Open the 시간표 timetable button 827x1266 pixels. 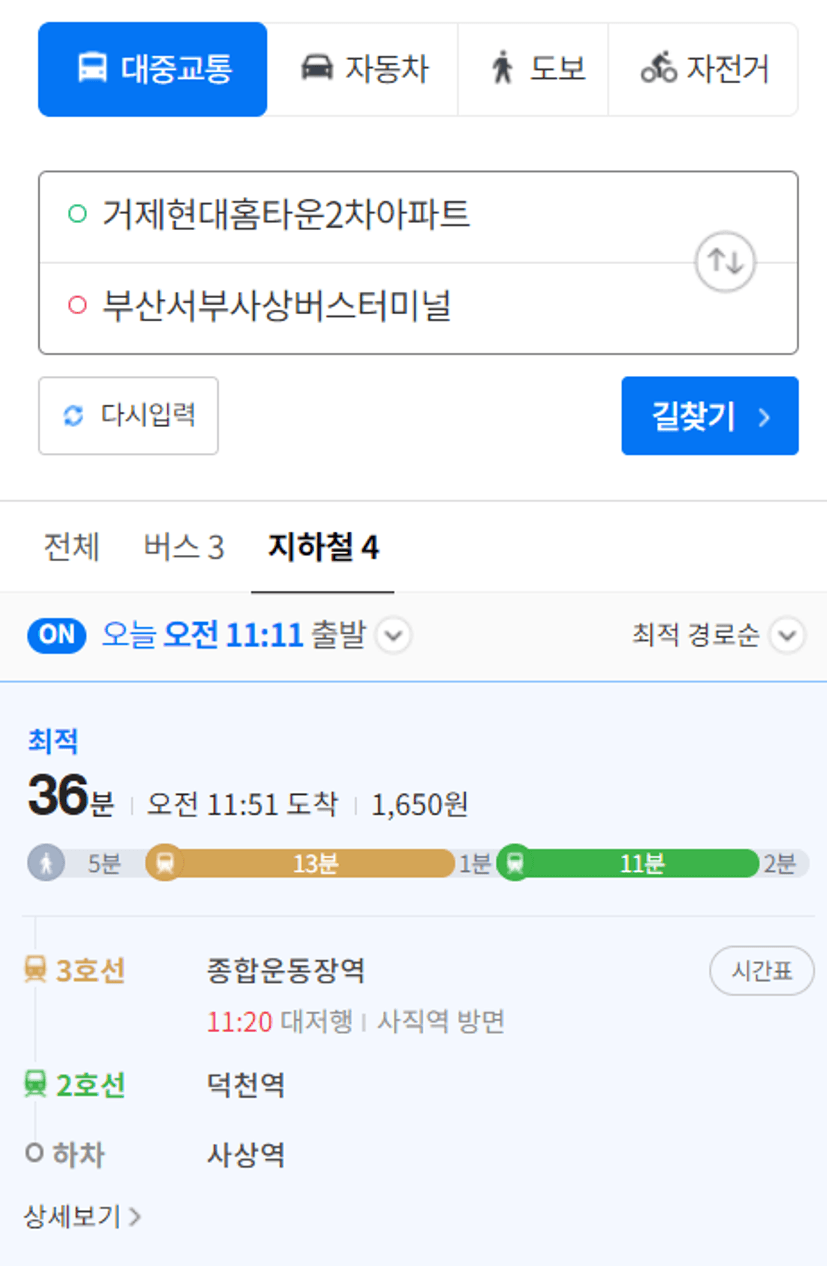pyautogui.click(x=762, y=971)
